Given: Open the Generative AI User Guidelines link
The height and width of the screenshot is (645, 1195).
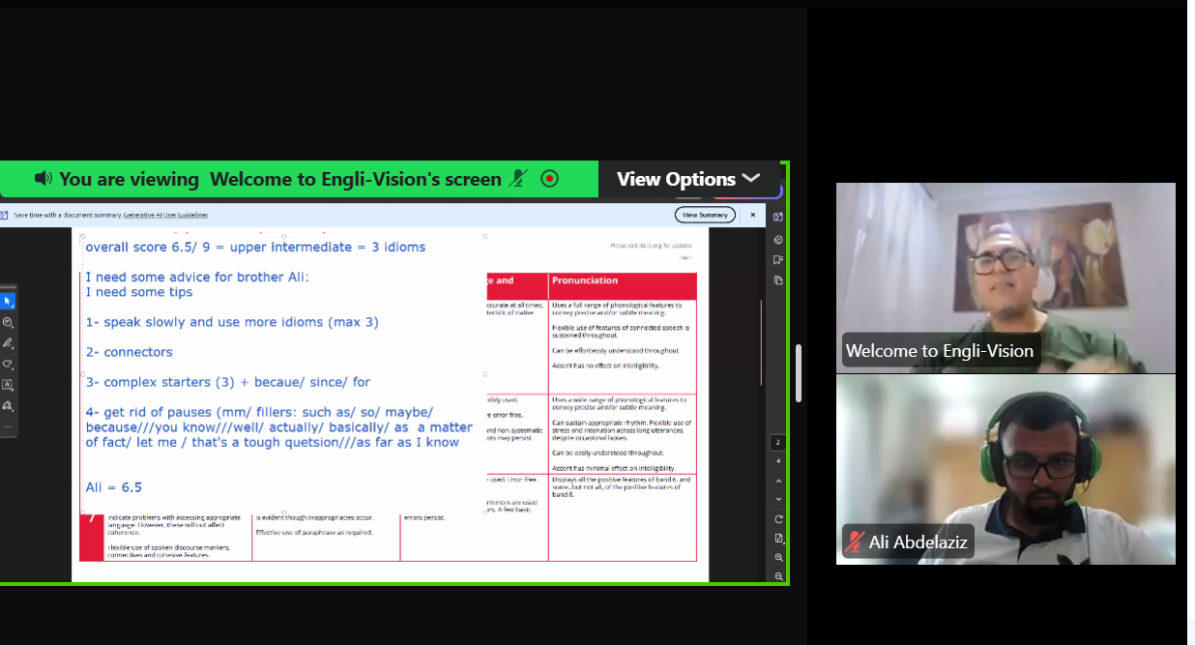Looking at the screenshot, I should (x=166, y=215).
